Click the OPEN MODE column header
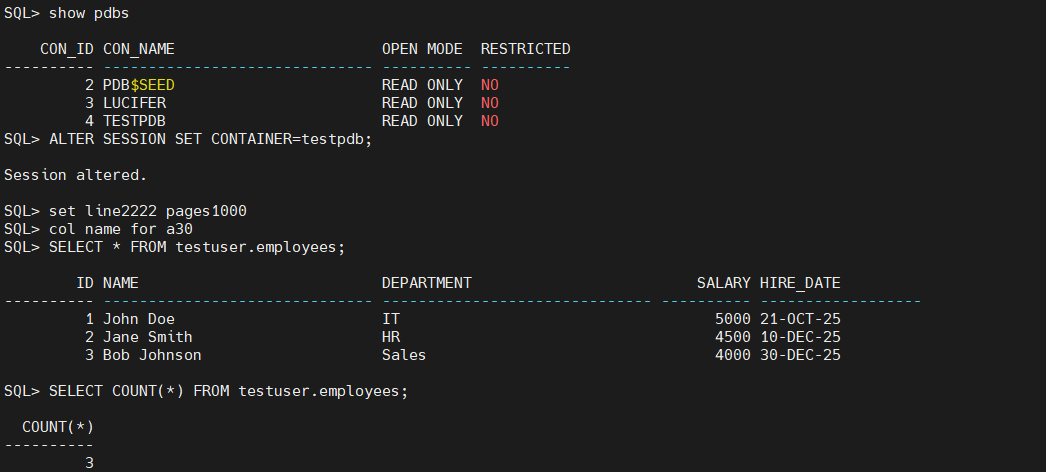This screenshot has height=472, width=1046. [x=422, y=49]
